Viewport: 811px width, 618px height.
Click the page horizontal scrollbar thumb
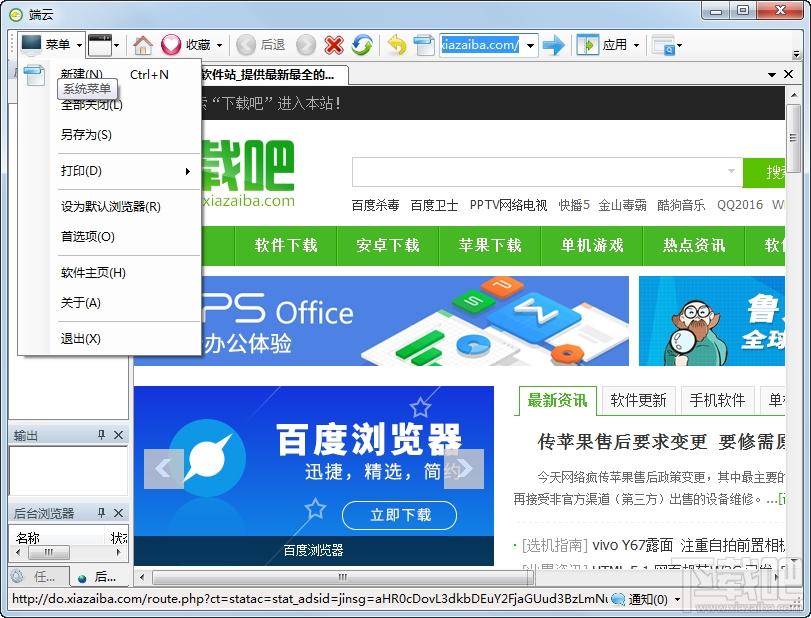[341, 577]
